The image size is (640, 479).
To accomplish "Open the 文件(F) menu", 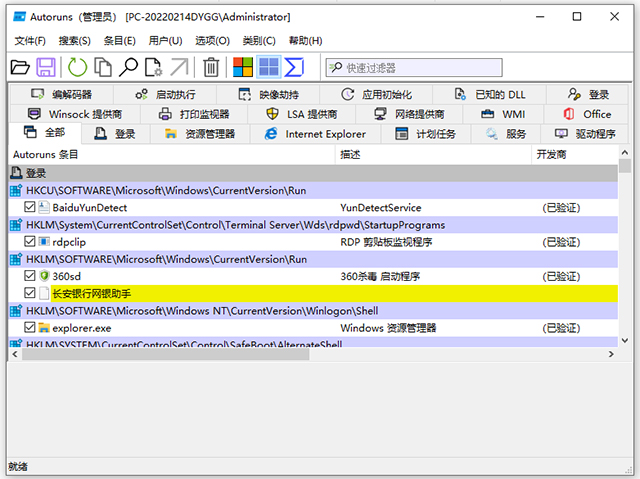I will tap(30, 41).
